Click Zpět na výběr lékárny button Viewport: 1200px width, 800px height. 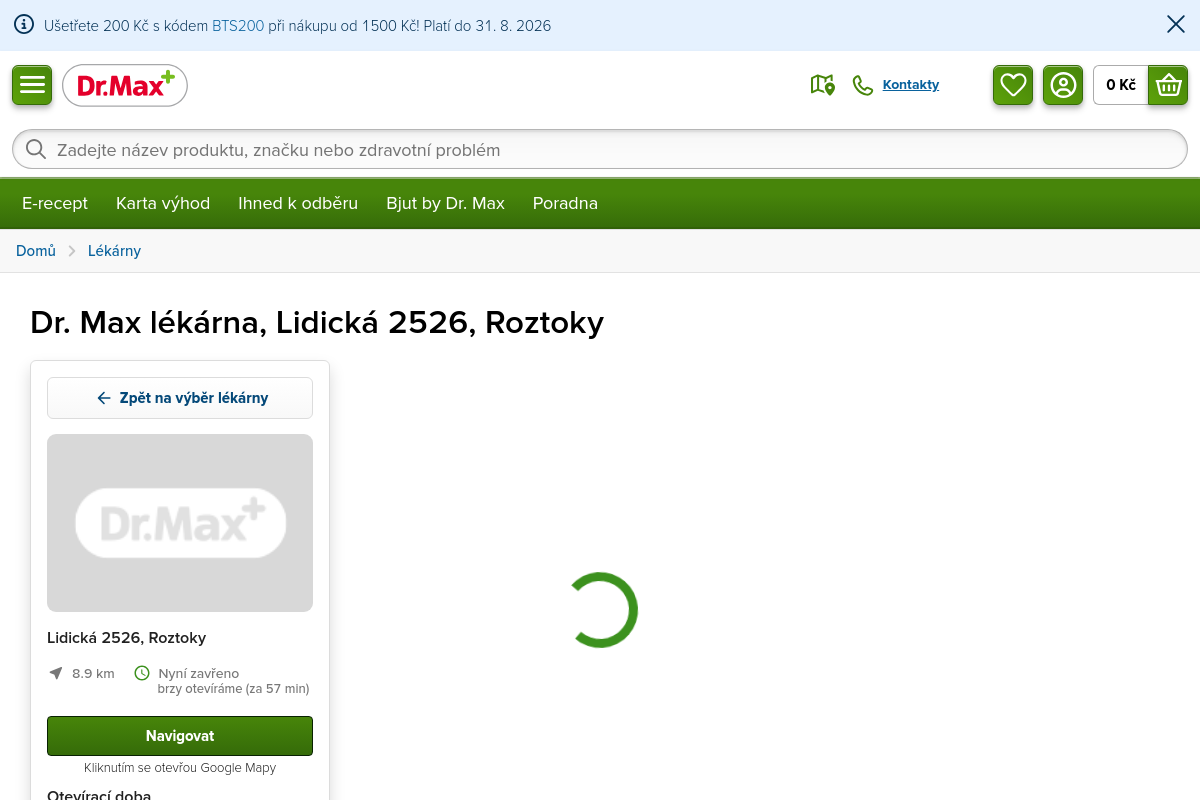180,398
